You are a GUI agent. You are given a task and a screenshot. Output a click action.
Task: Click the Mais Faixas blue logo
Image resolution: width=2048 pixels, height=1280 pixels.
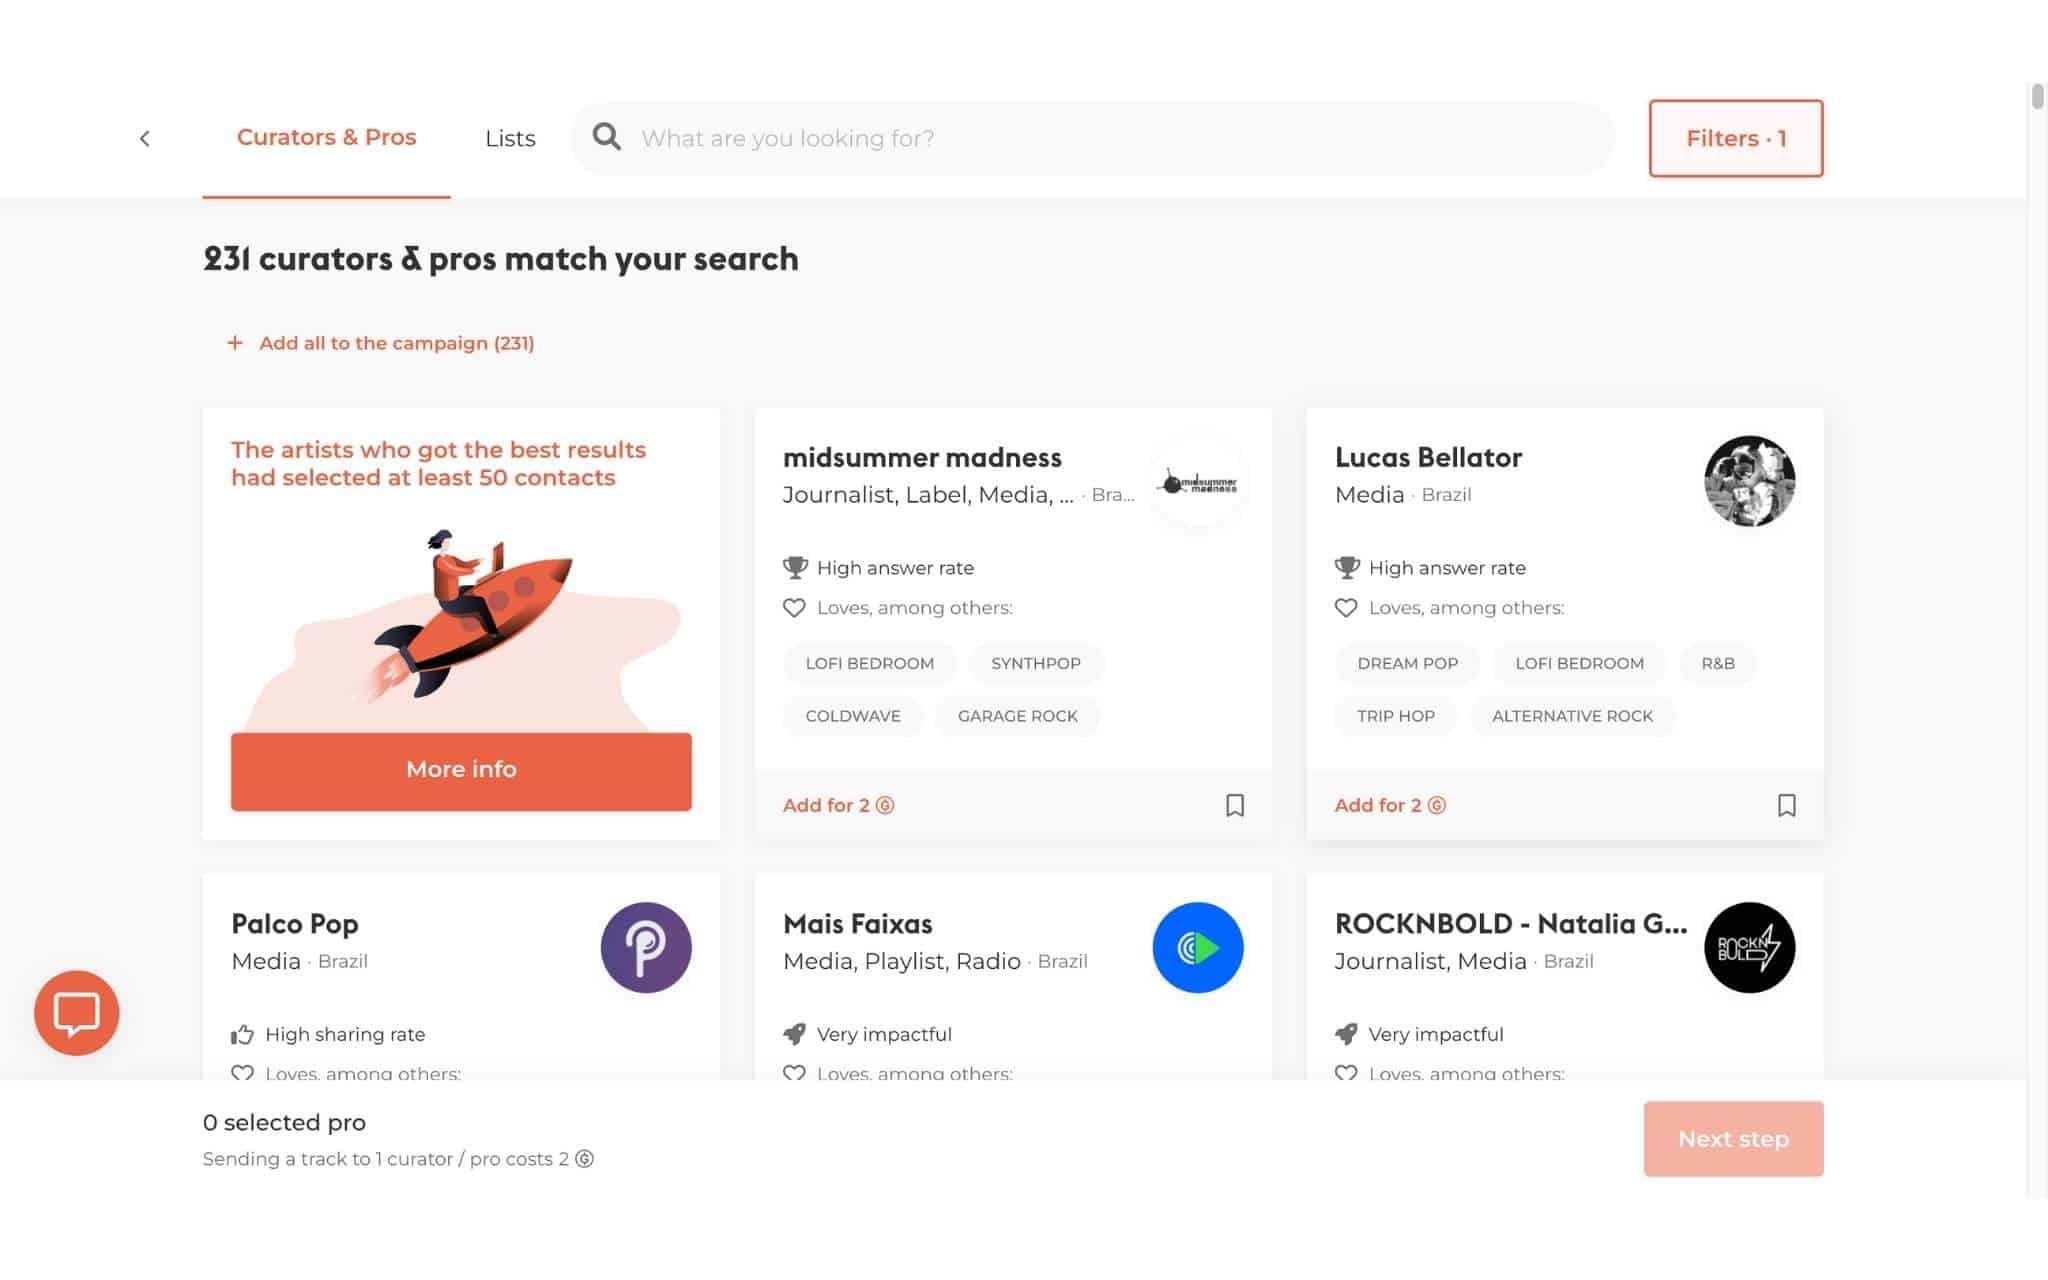pyautogui.click(x=1198, y=948)
